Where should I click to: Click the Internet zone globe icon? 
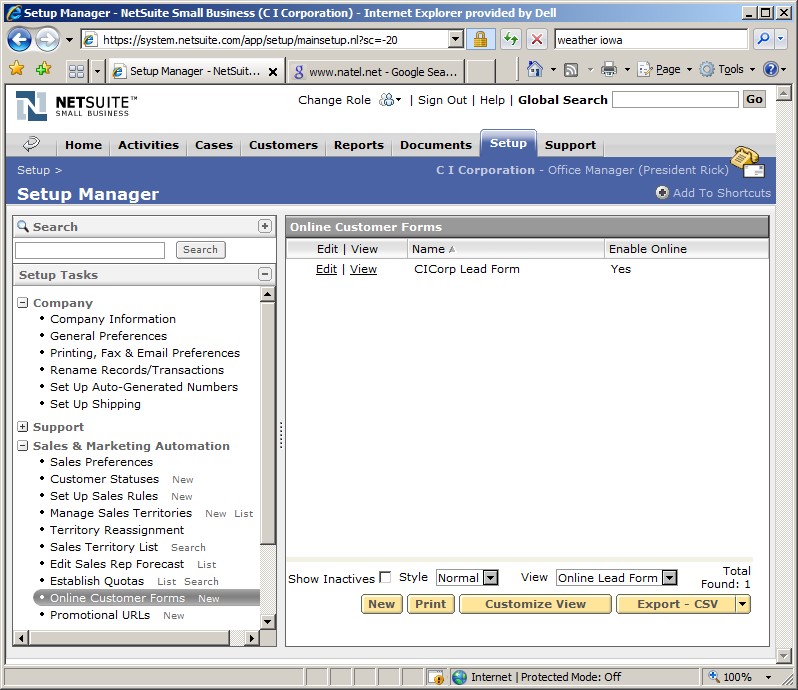460,677
